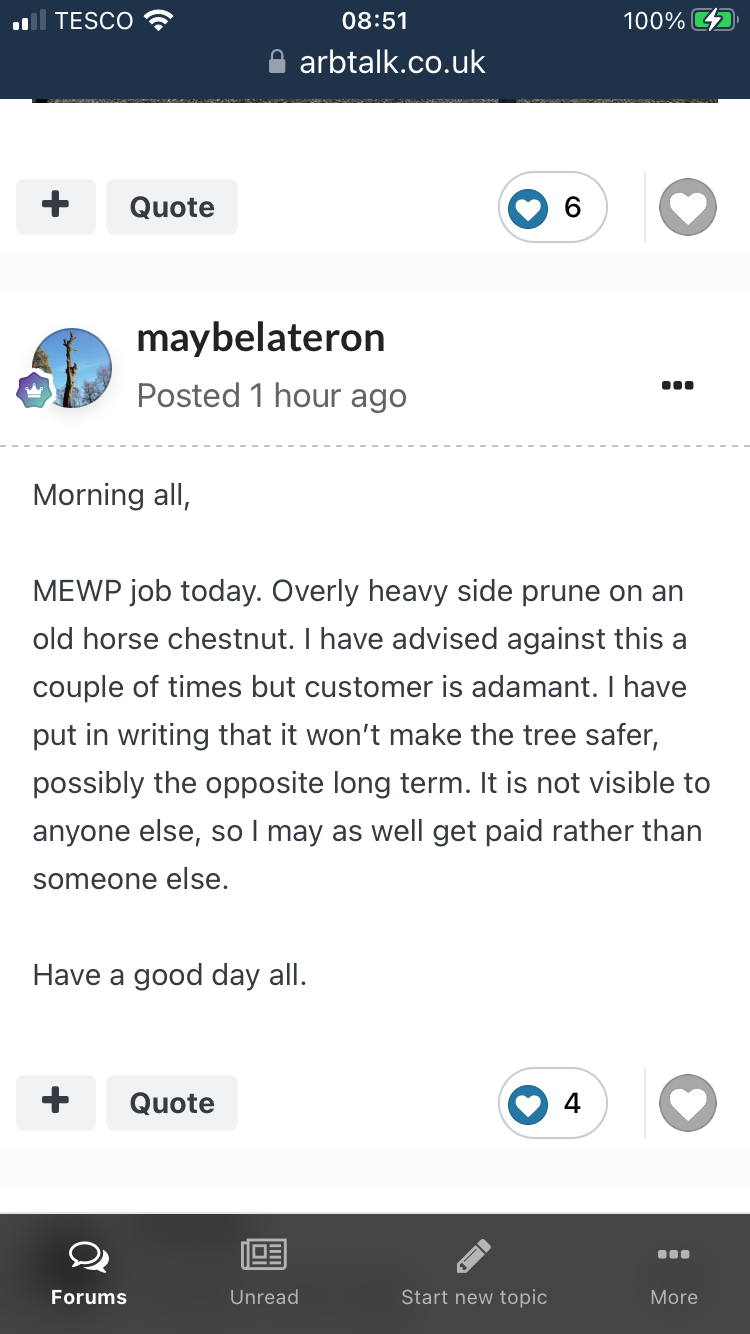Quote maybelateron's post
750x1334 pixels.
pyautogui.click(x=172, y=1103)
